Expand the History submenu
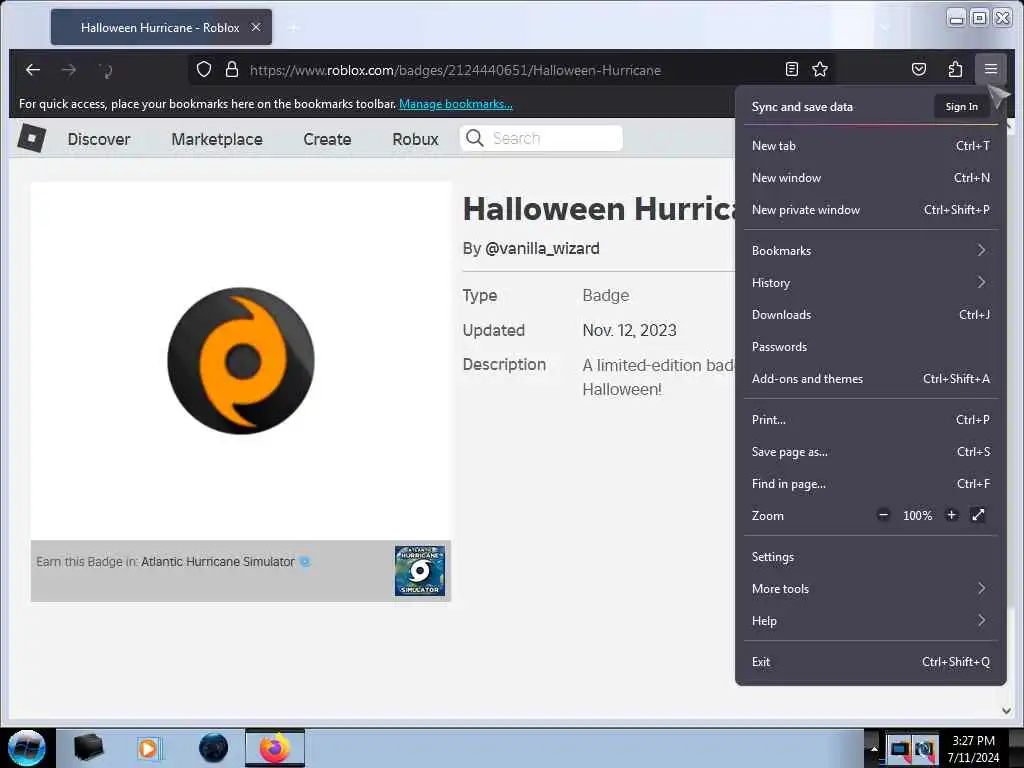This screenshot has width=1024, height=768. tap(871, 283)
